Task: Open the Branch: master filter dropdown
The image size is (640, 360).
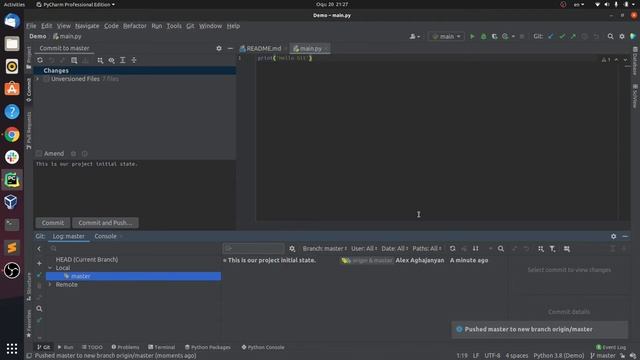Action: pyautogui.click(x=324, y=248)
